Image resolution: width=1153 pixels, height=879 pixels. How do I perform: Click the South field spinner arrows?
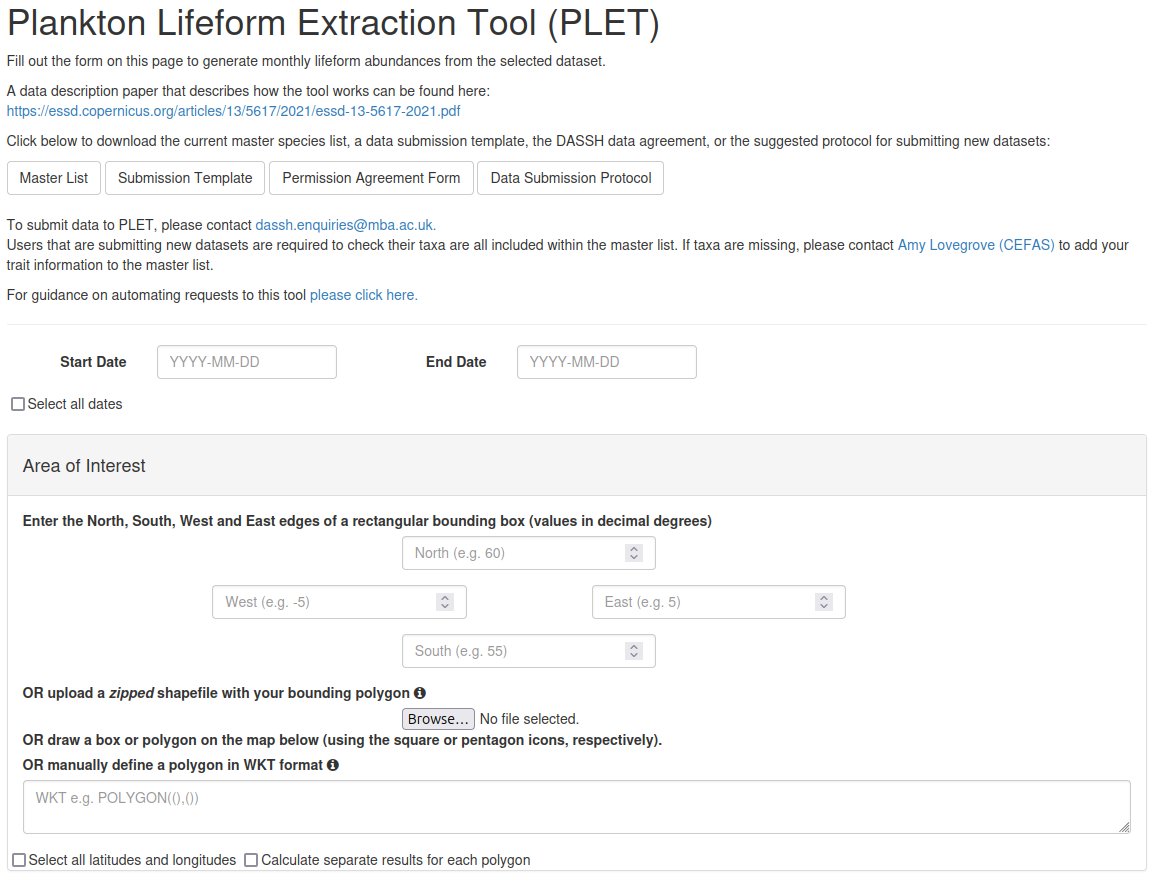(633, 651)
